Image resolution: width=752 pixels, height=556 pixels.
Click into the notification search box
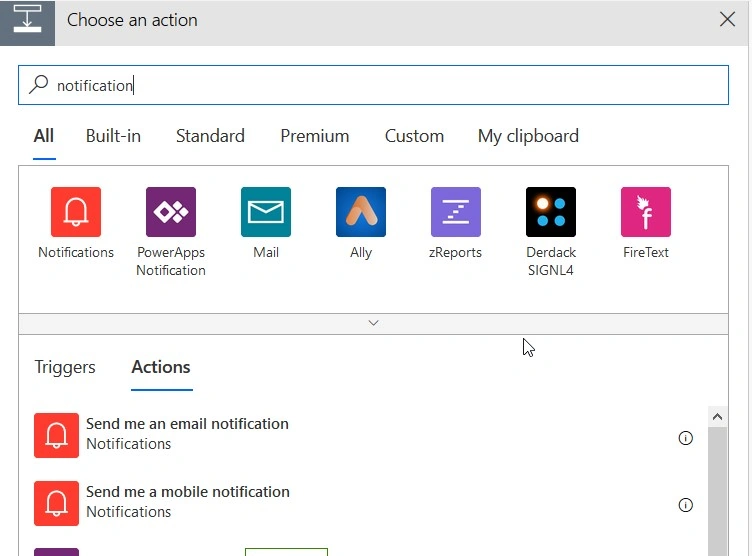click(x=373, y=85)
